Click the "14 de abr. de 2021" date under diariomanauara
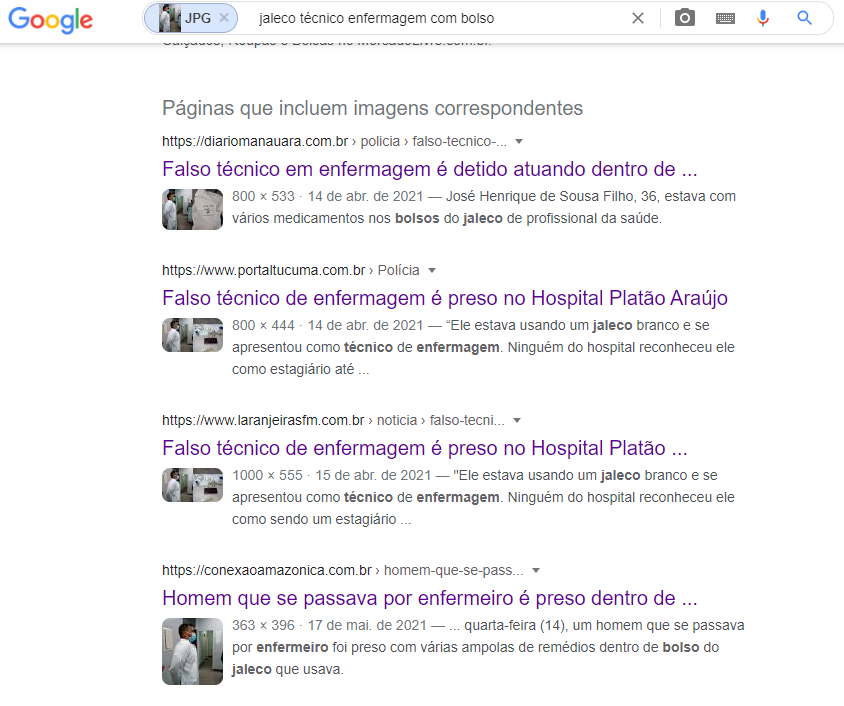Image resolution: width=844 pixels, height=706 pixels. pos(365,196)
